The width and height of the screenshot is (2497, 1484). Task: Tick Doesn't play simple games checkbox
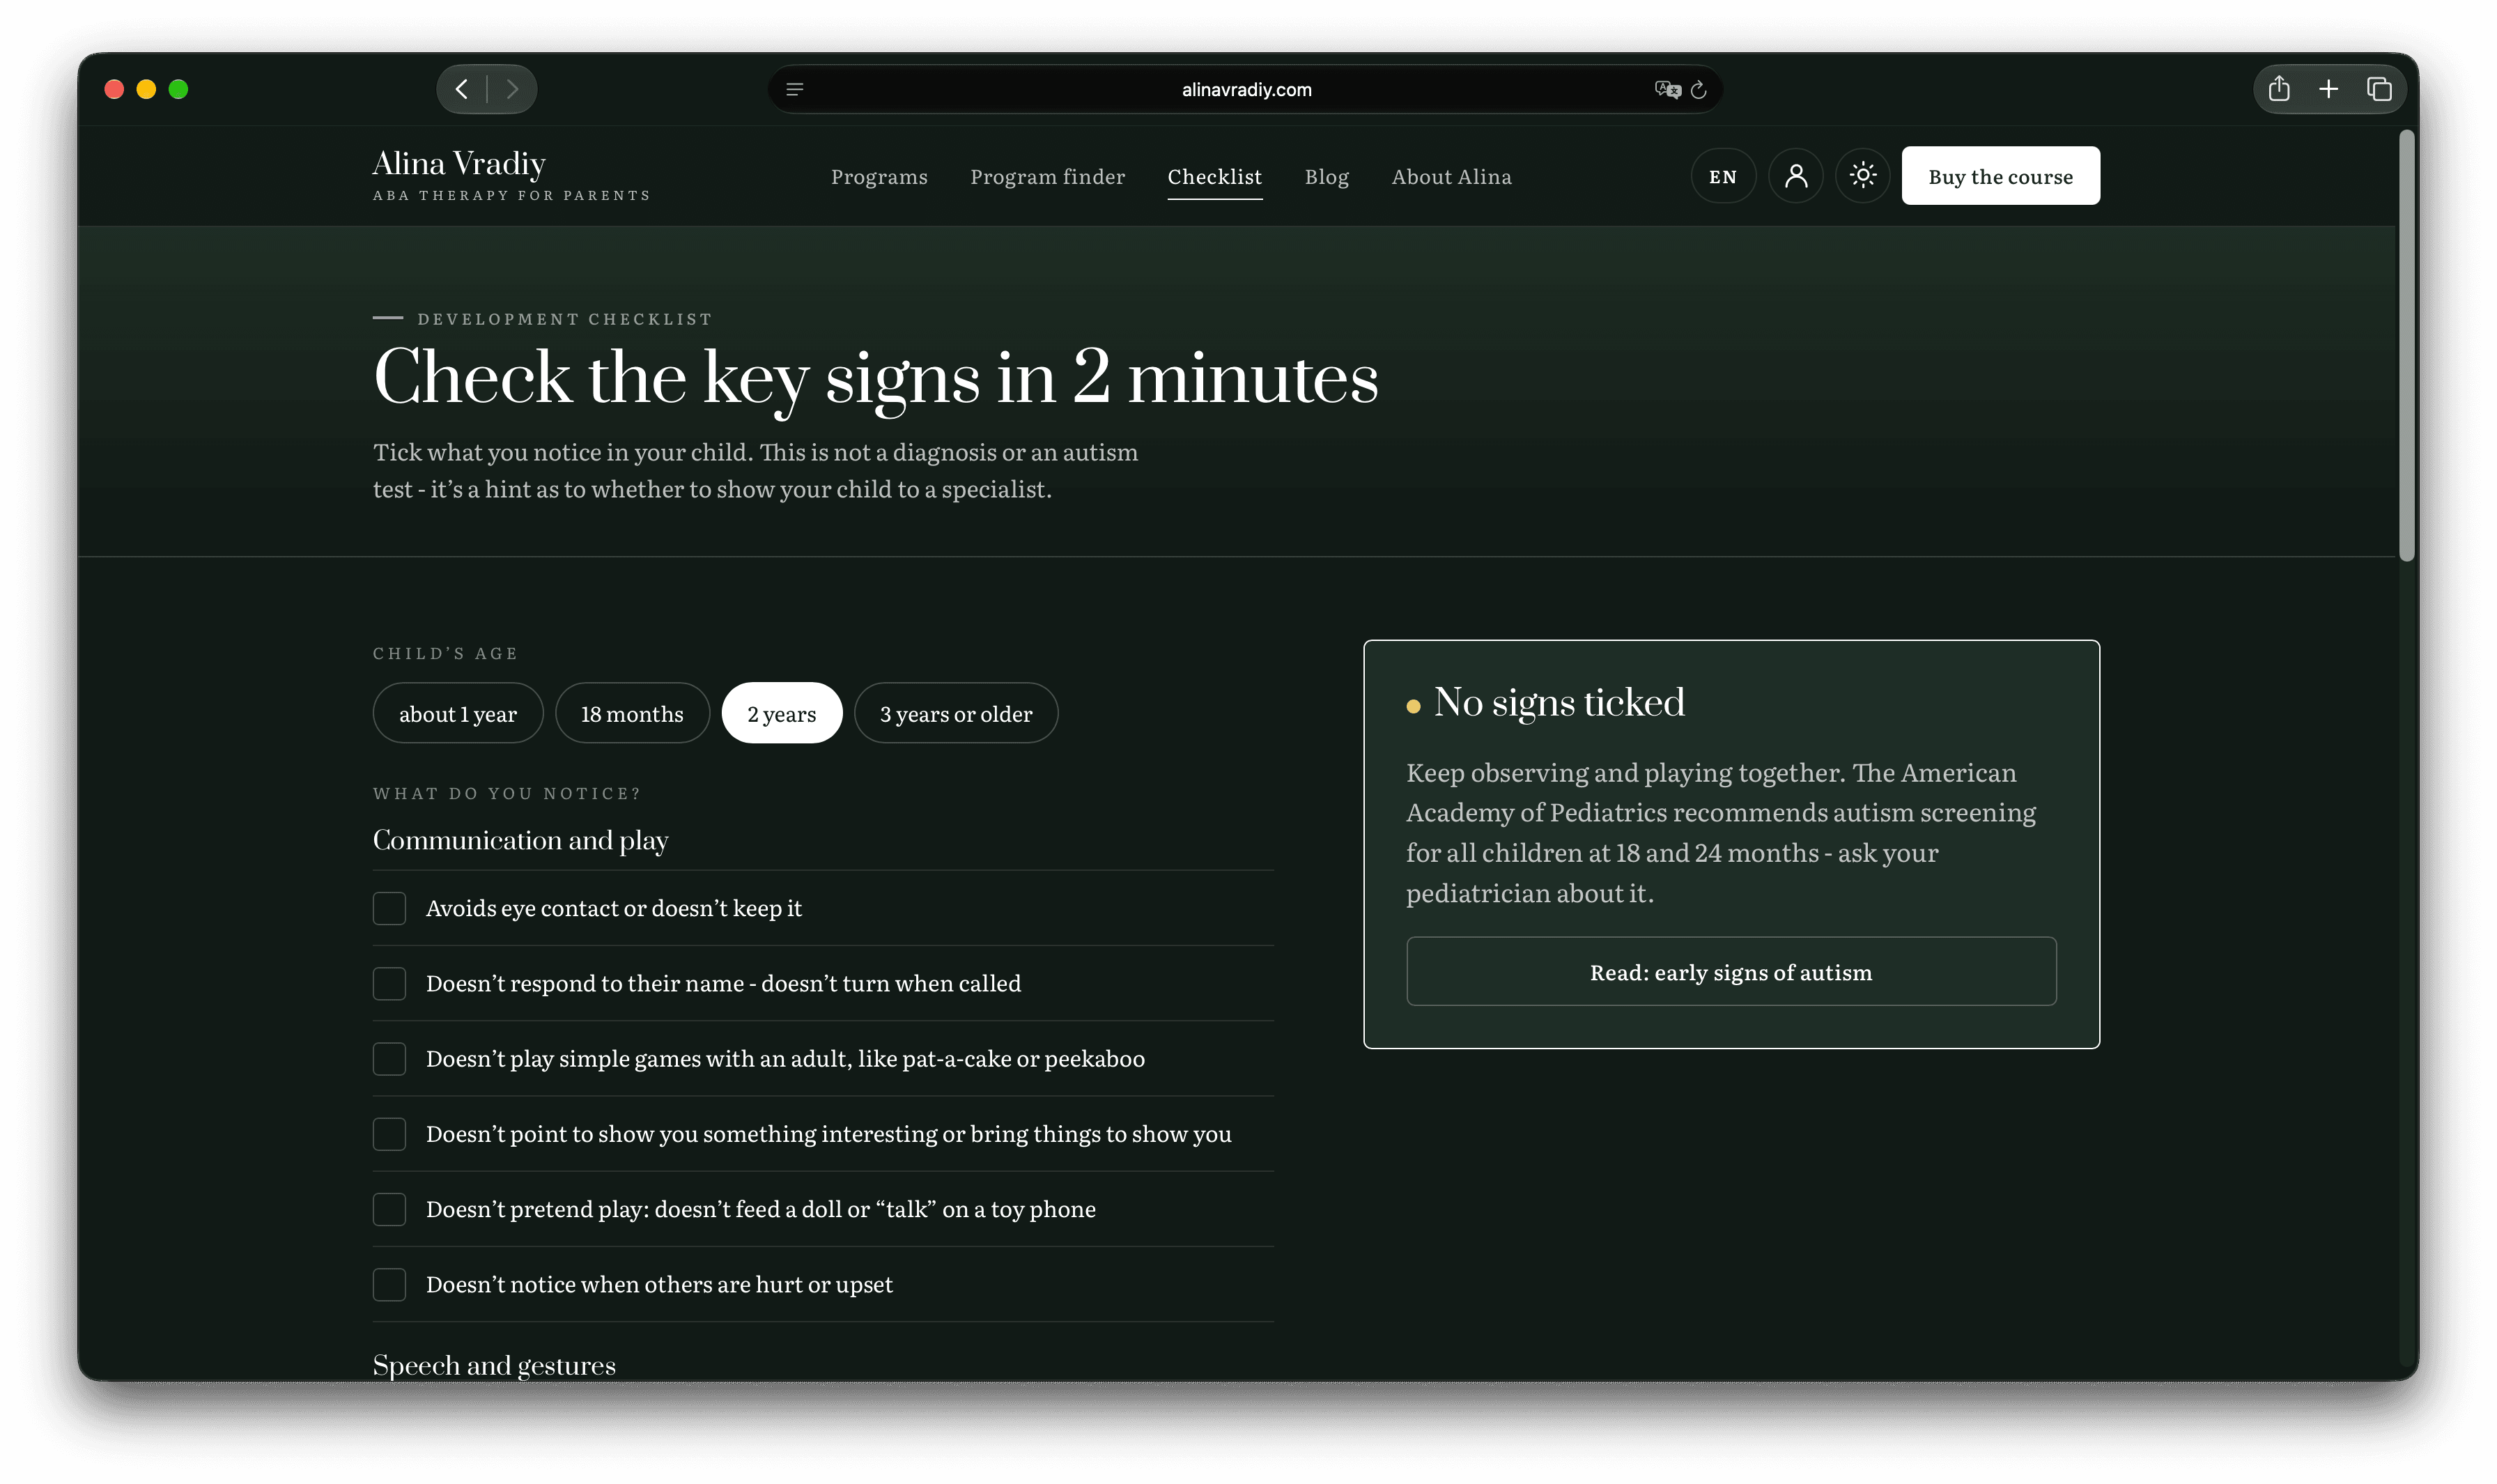pyautogui.click(x=389, y=1059)
